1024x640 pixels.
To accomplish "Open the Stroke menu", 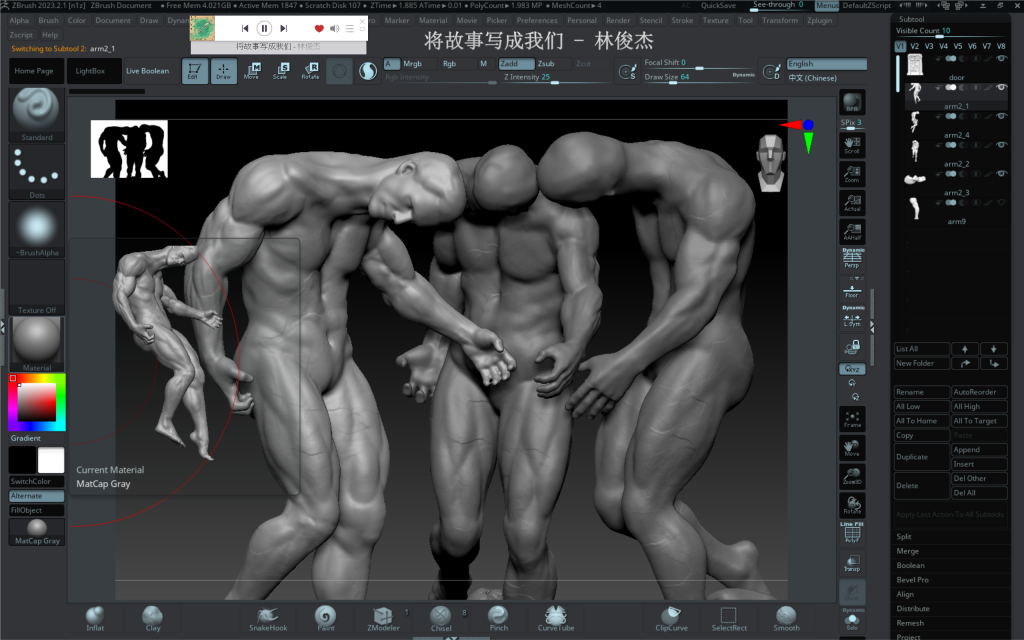I will pos(682,20).
